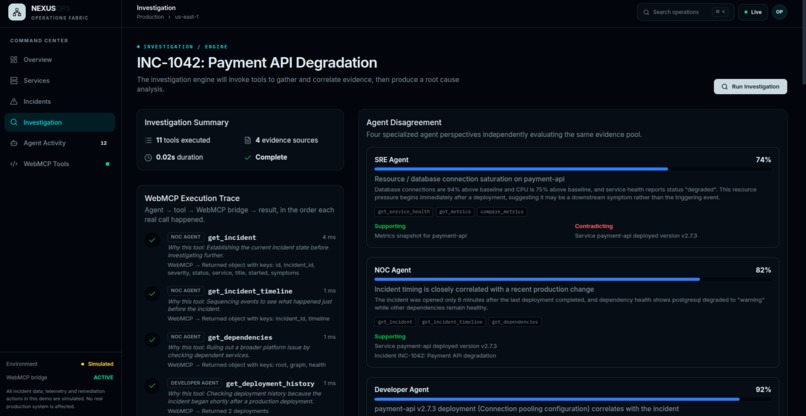Select the Investigation sidebar item
Screen dimensions: 806x416
60,122
